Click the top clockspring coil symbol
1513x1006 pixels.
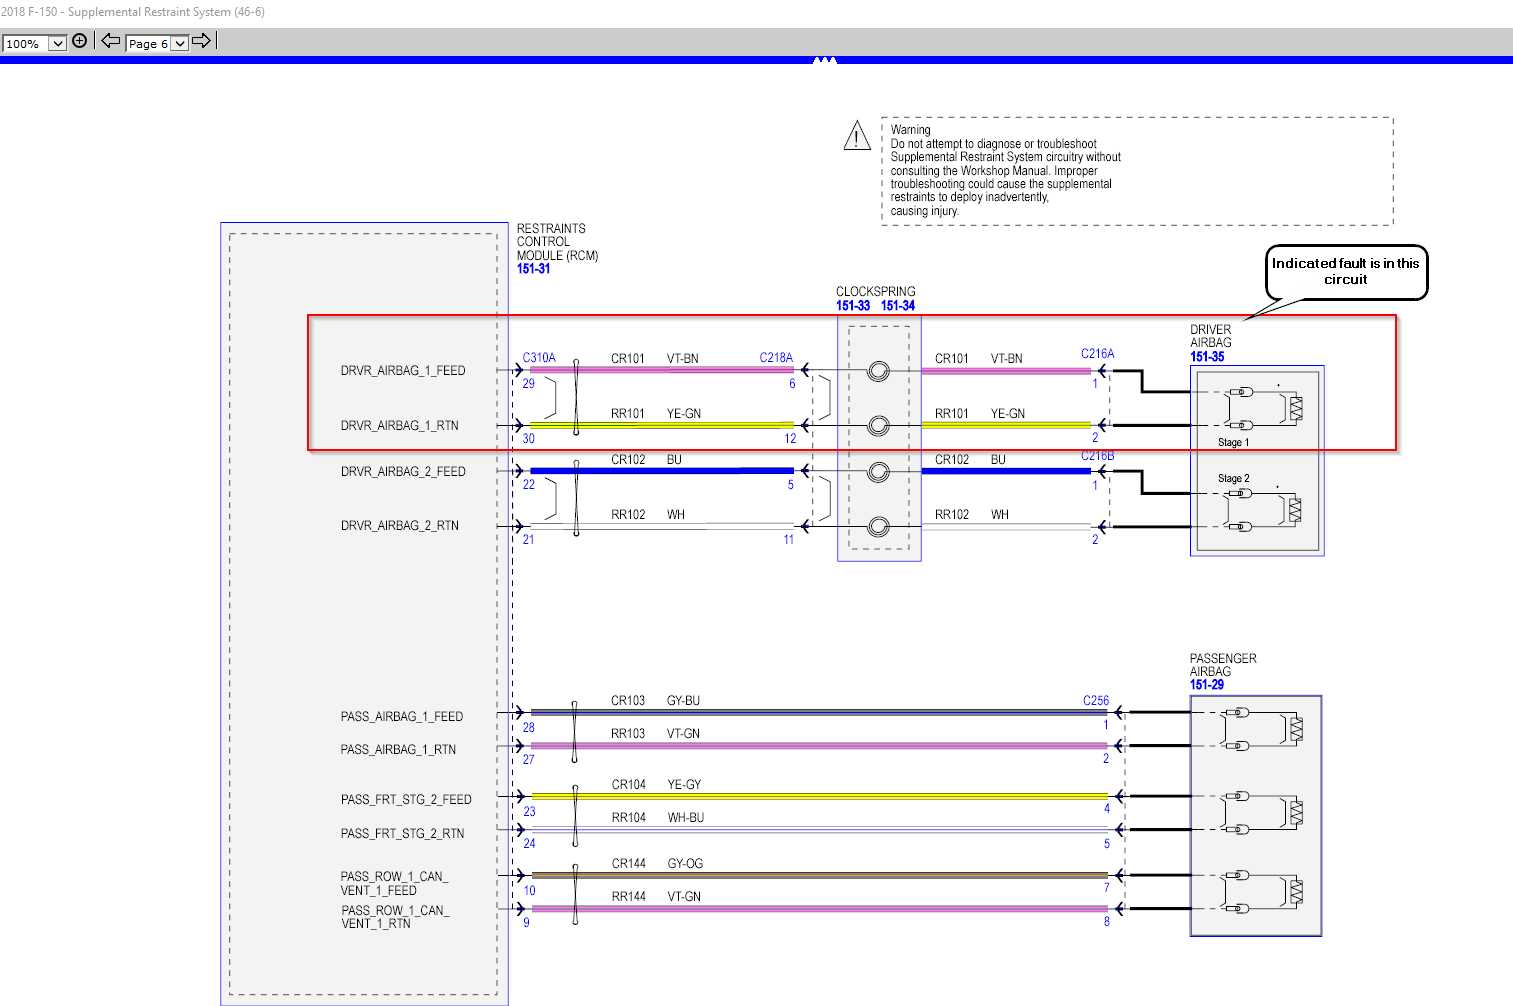(878, 371)
